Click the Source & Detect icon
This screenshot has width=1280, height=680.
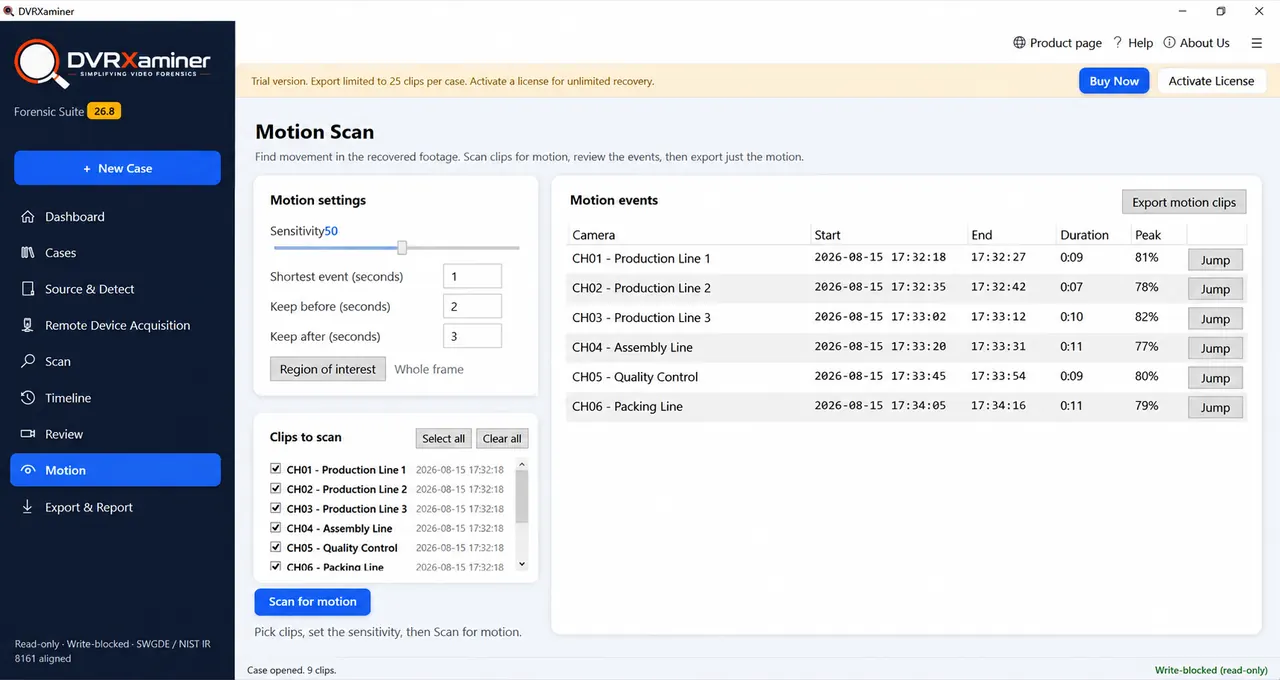[x=28, y=289]
